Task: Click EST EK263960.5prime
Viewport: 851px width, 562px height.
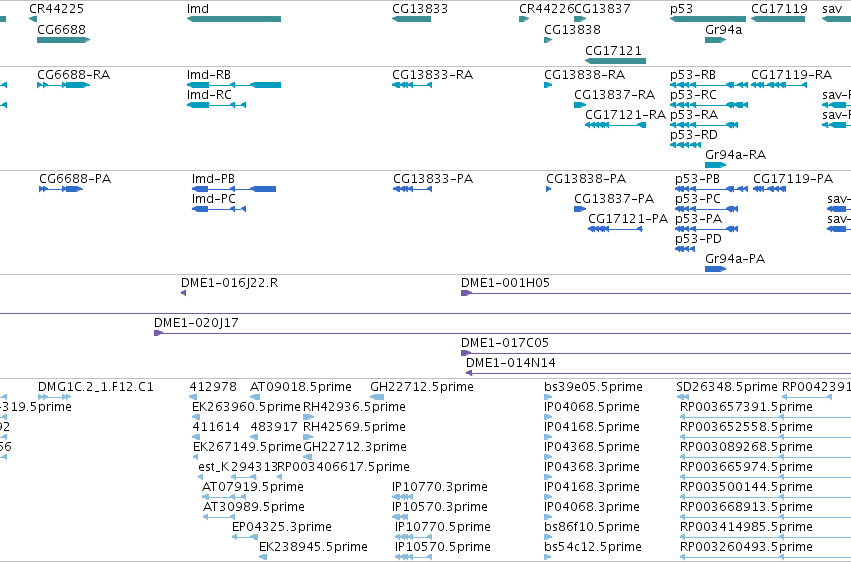Action: click(196, 417)
